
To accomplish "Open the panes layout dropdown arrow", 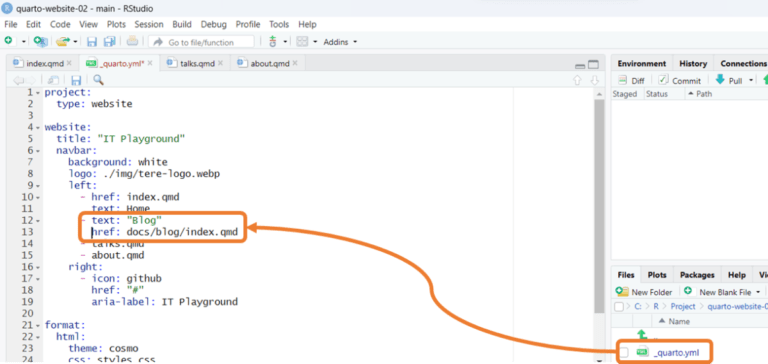I will pyautogui.click(x=315, y=42).
